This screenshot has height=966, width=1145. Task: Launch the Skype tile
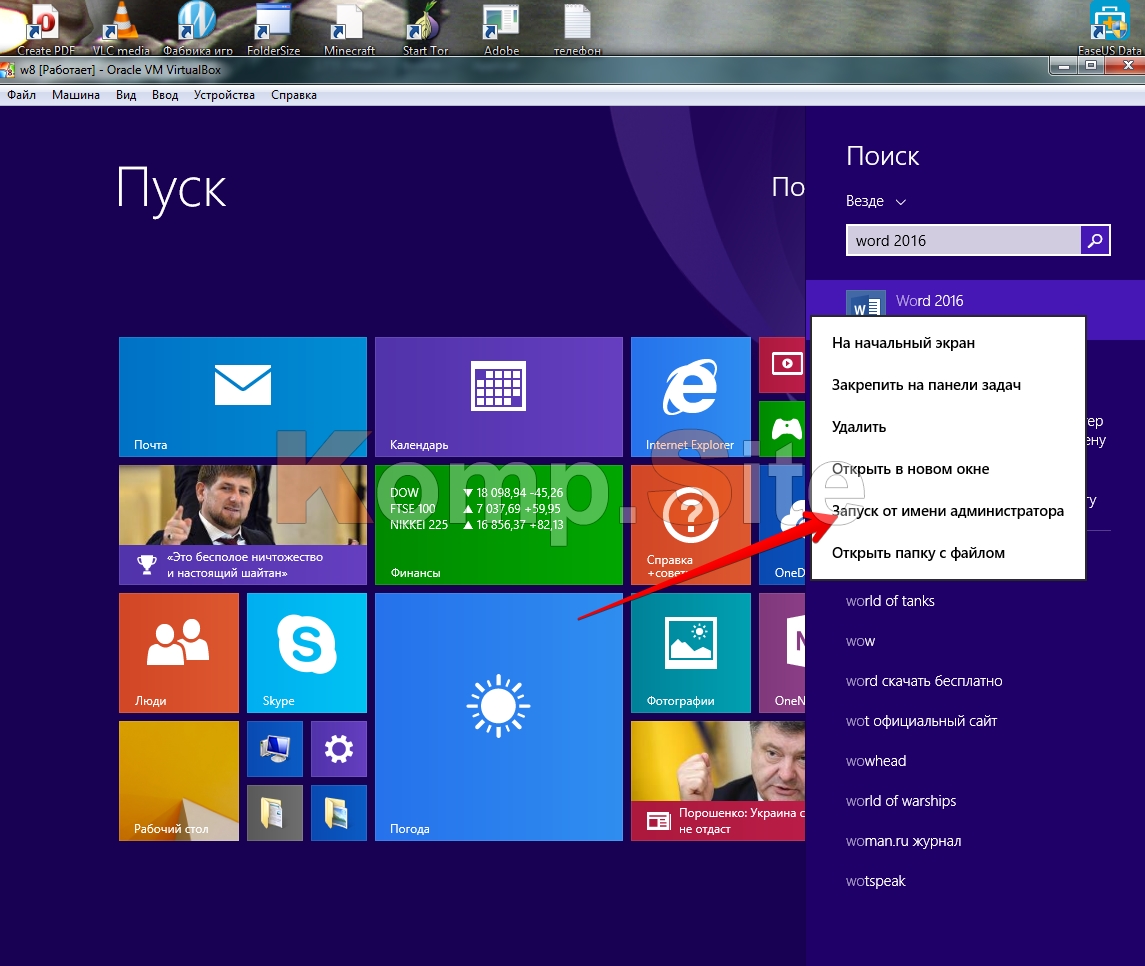[x=307, y=653]
